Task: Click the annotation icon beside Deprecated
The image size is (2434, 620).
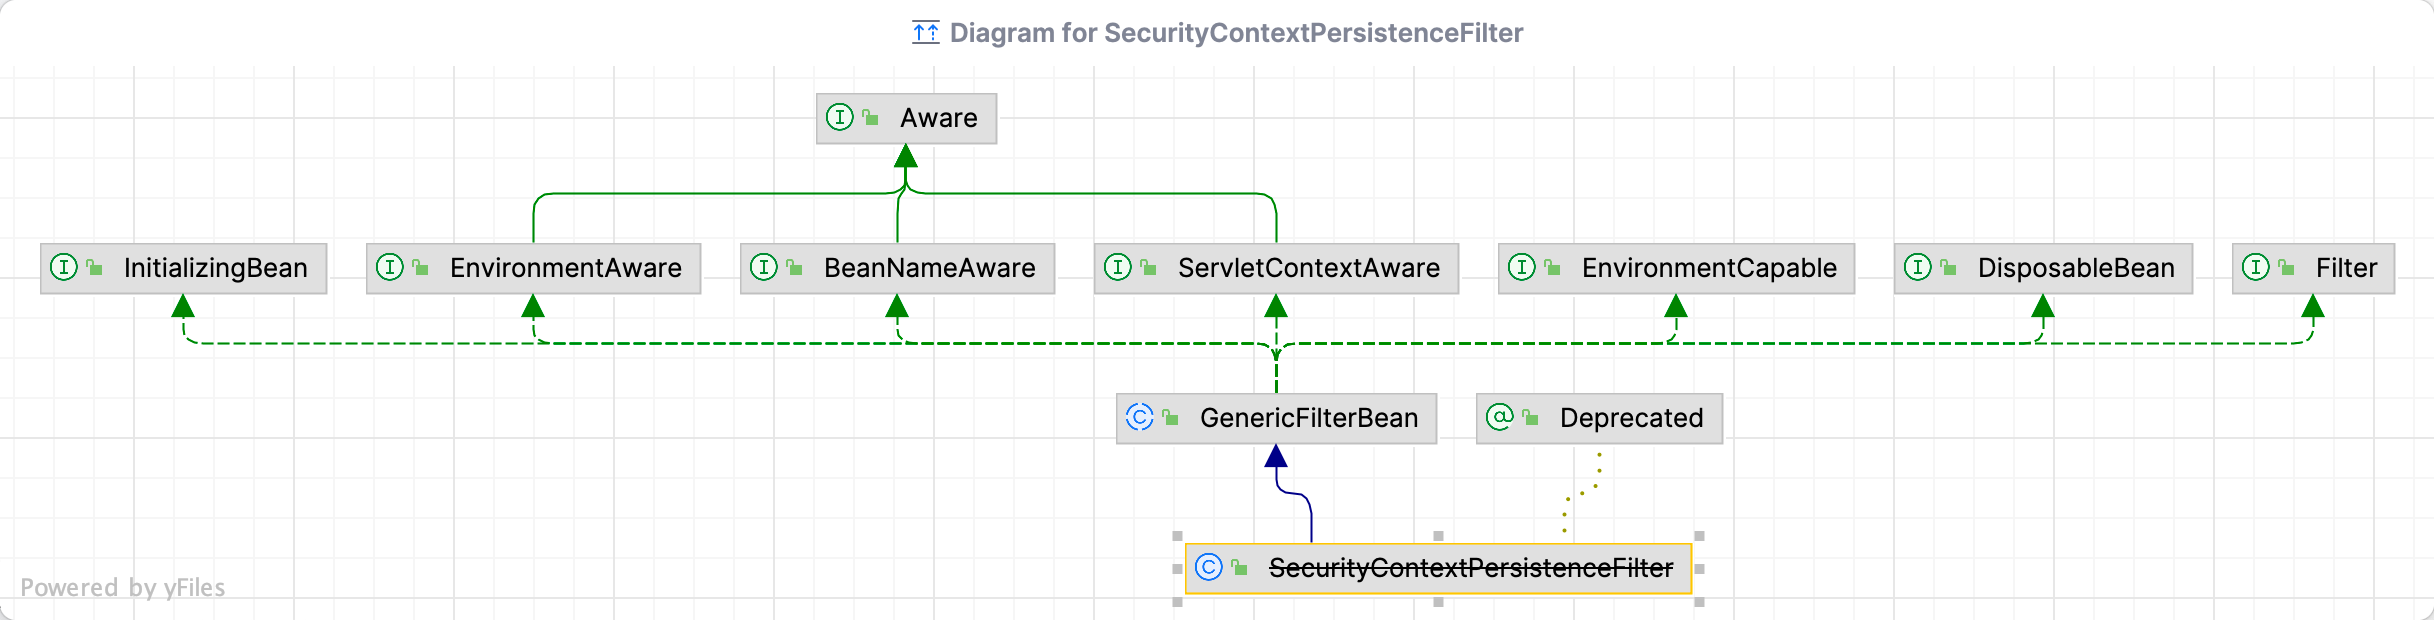Action: [1499, 418]
